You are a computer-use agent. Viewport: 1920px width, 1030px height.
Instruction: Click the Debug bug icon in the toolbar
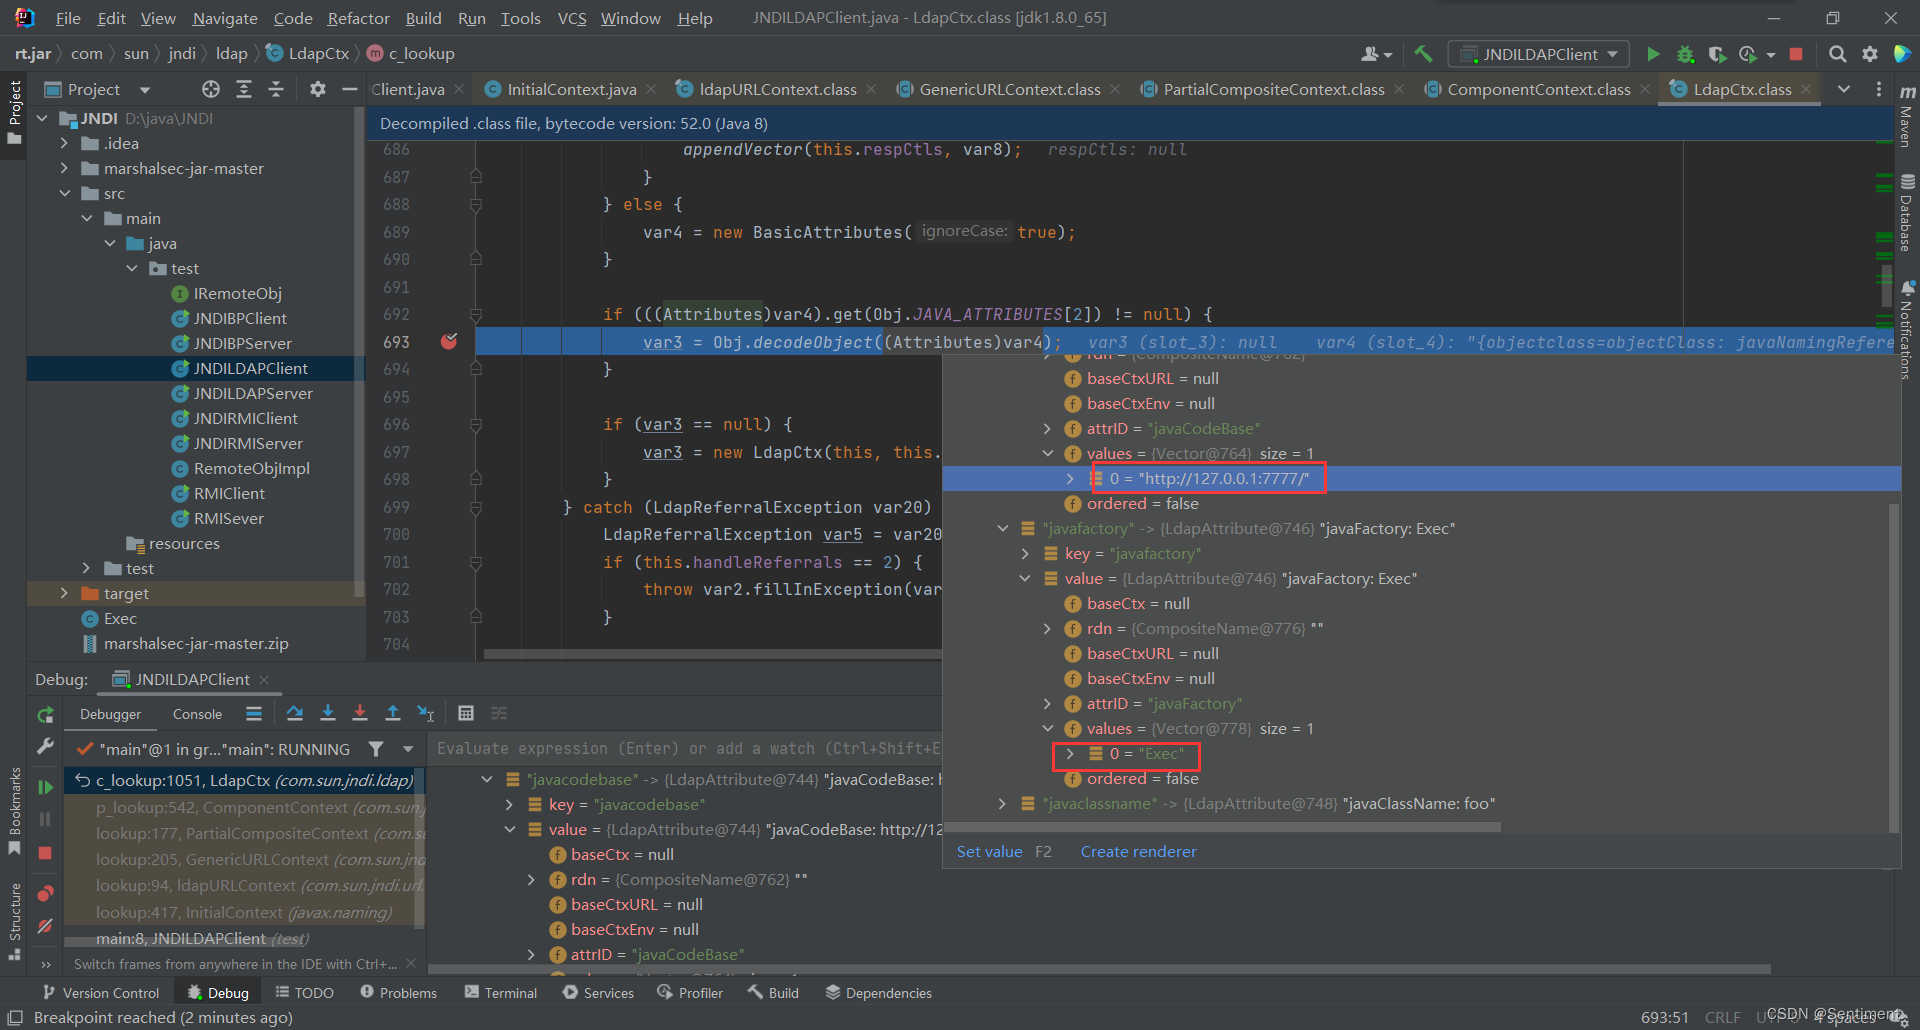tap(1685, 54)
